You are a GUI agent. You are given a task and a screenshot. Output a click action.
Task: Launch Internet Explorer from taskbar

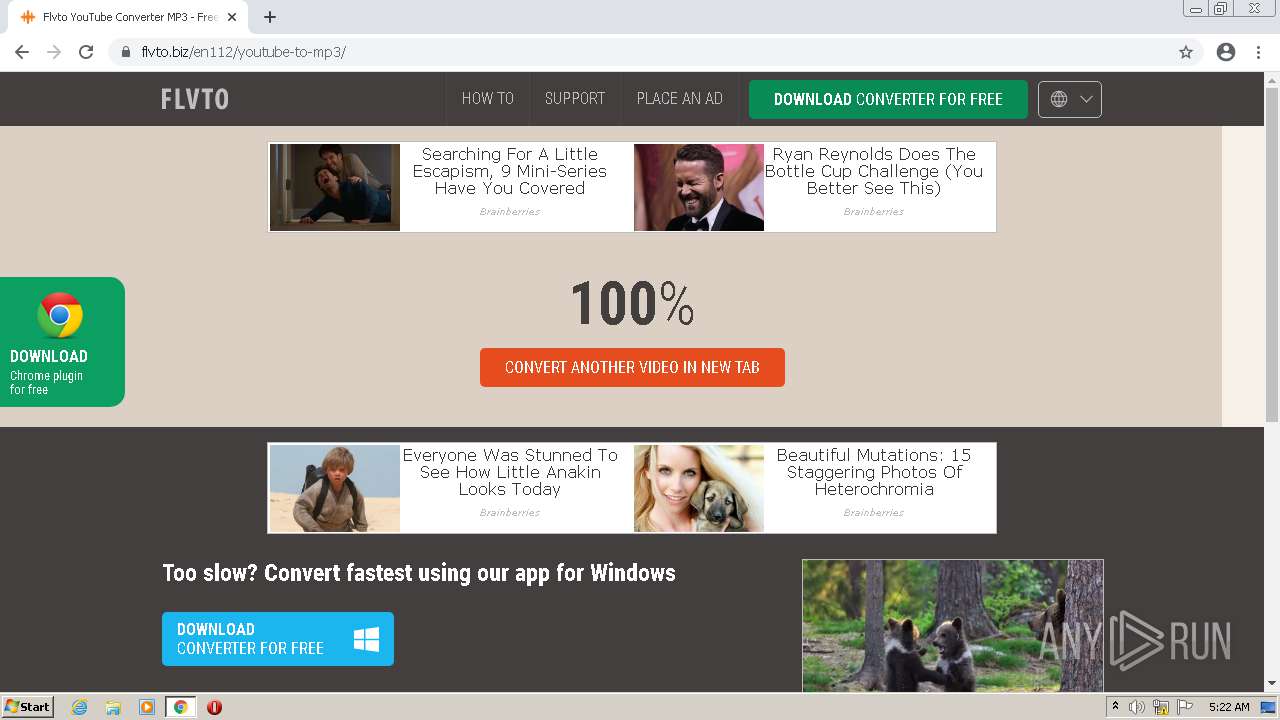point(79,707)
